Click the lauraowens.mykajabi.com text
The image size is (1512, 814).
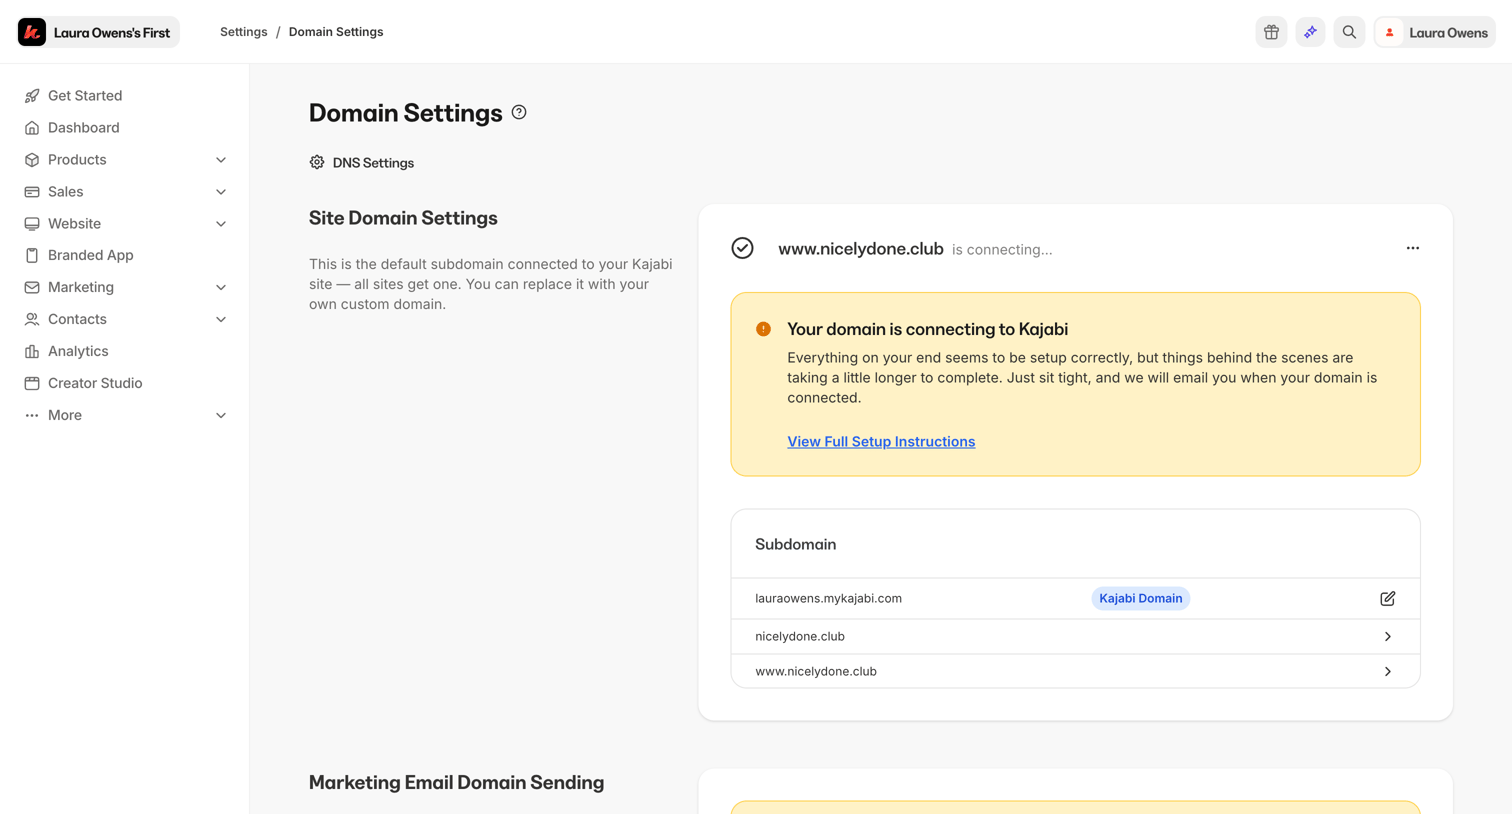pos(828,598)
